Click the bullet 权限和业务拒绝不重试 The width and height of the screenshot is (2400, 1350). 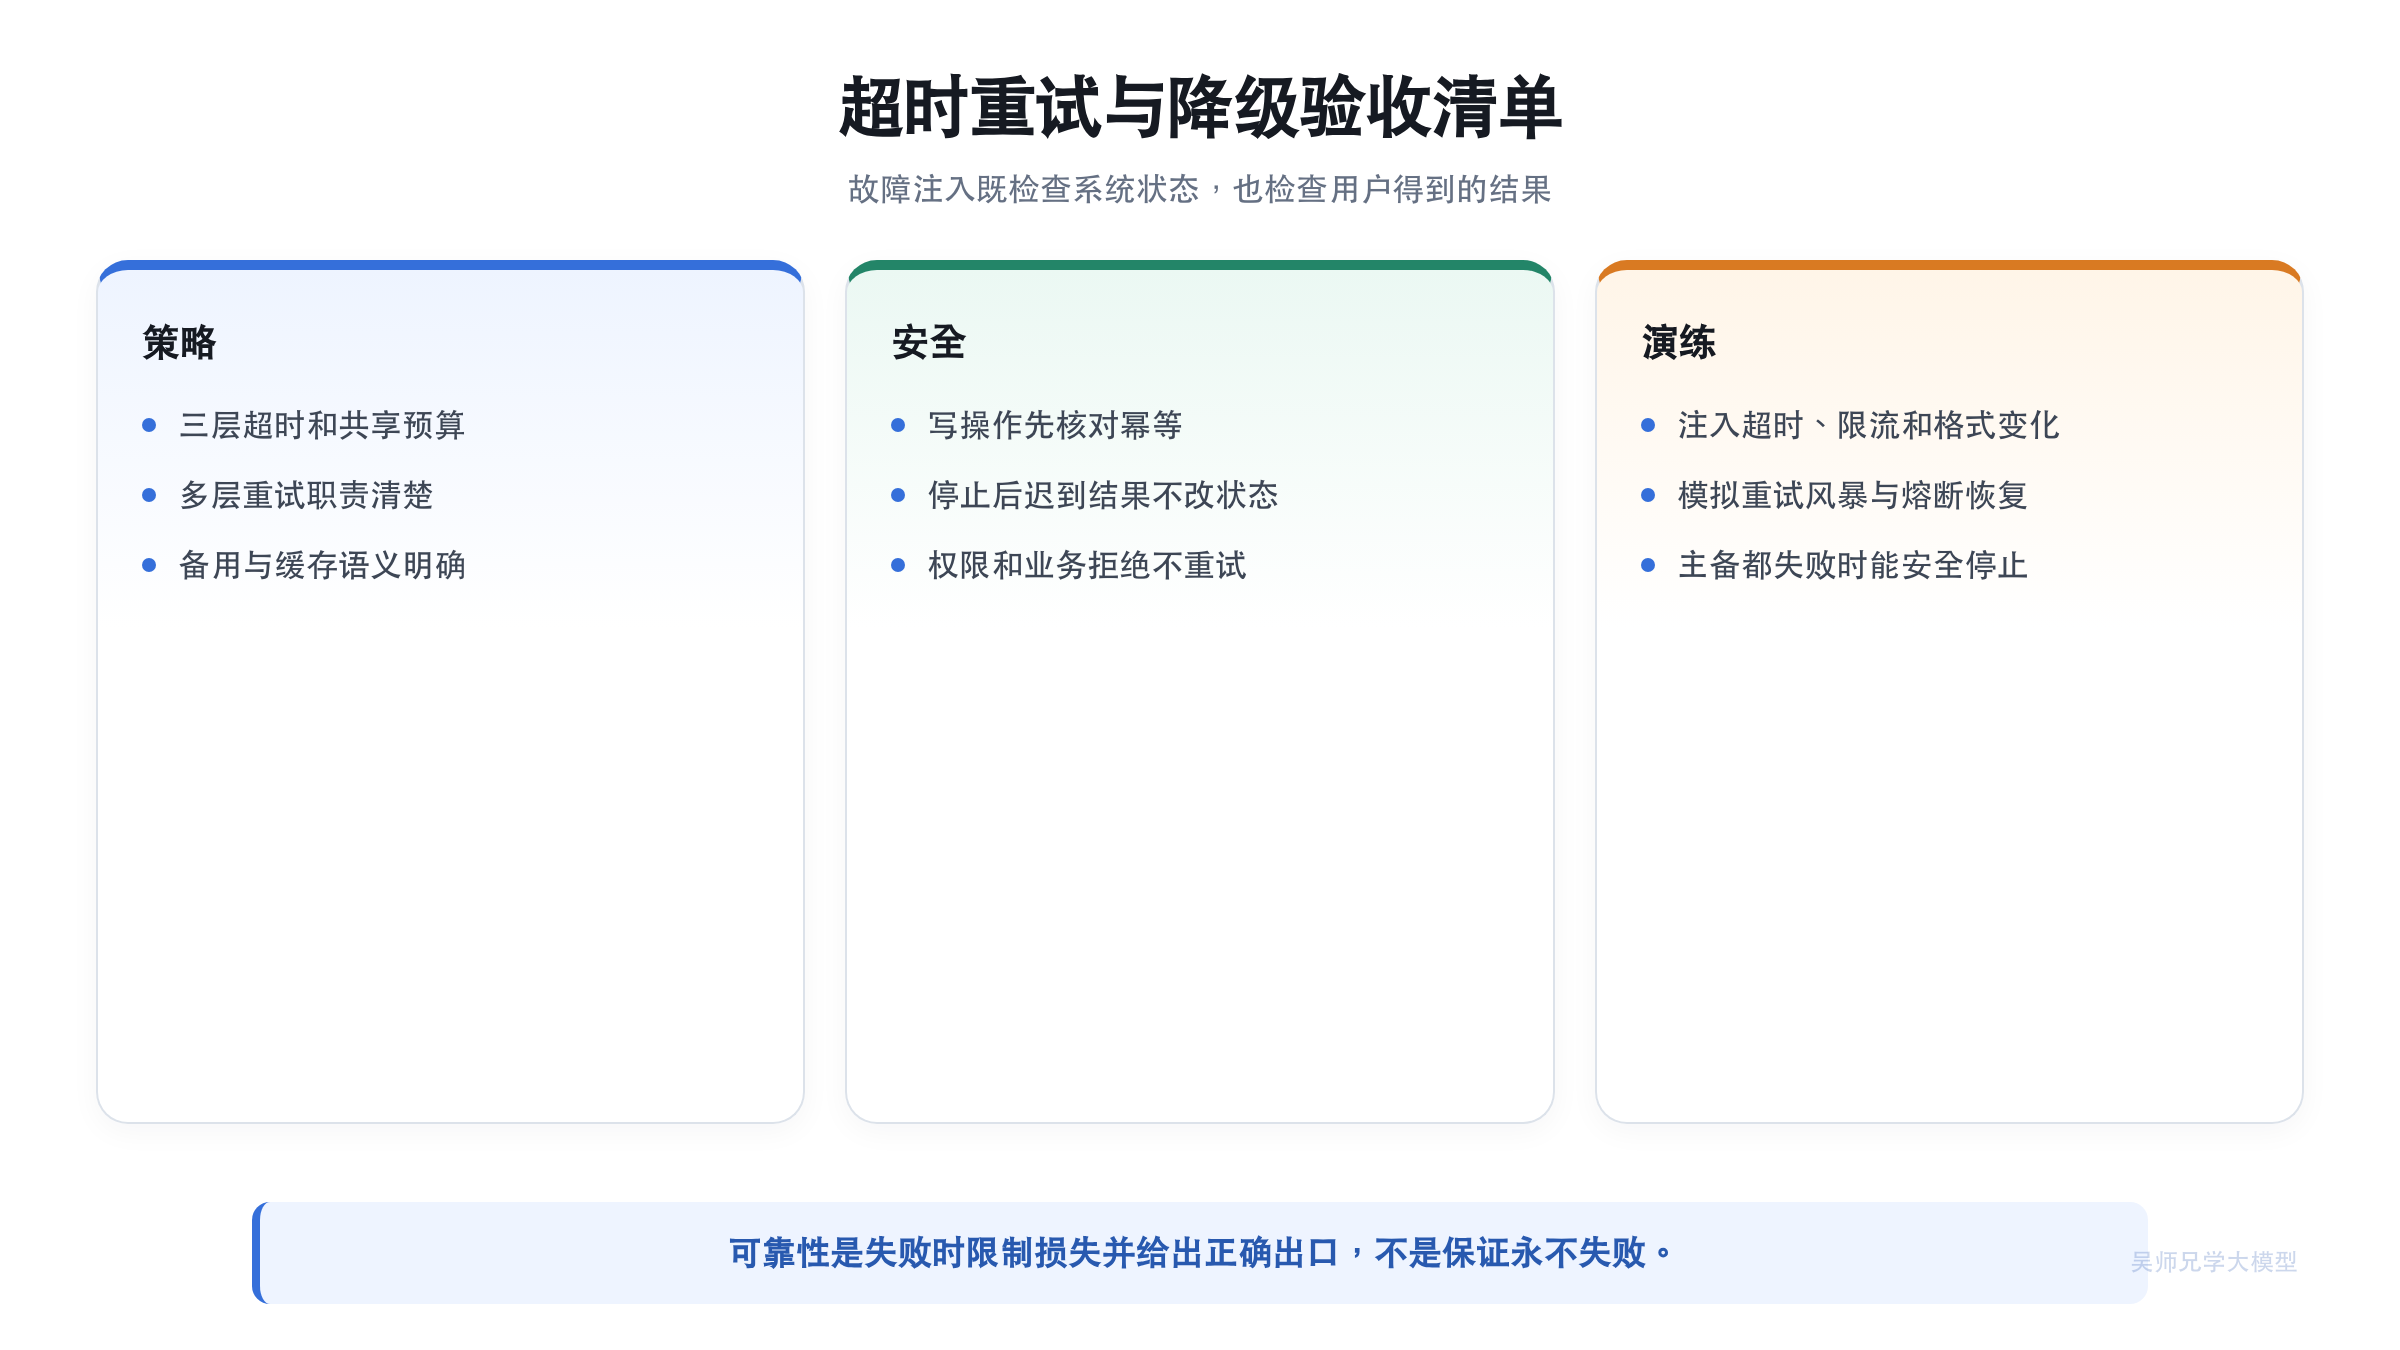(1087, 565)
